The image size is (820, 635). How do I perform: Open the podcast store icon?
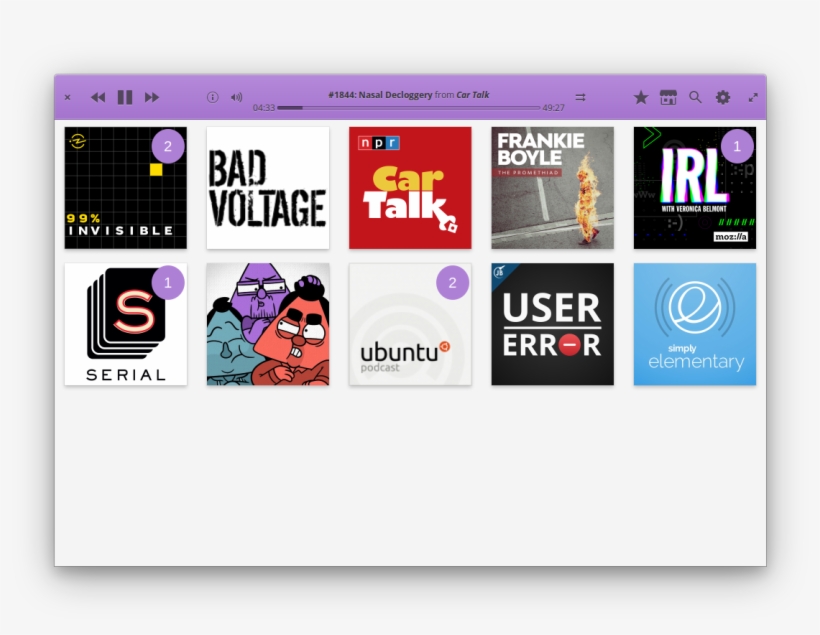click(x=668, y=97)
